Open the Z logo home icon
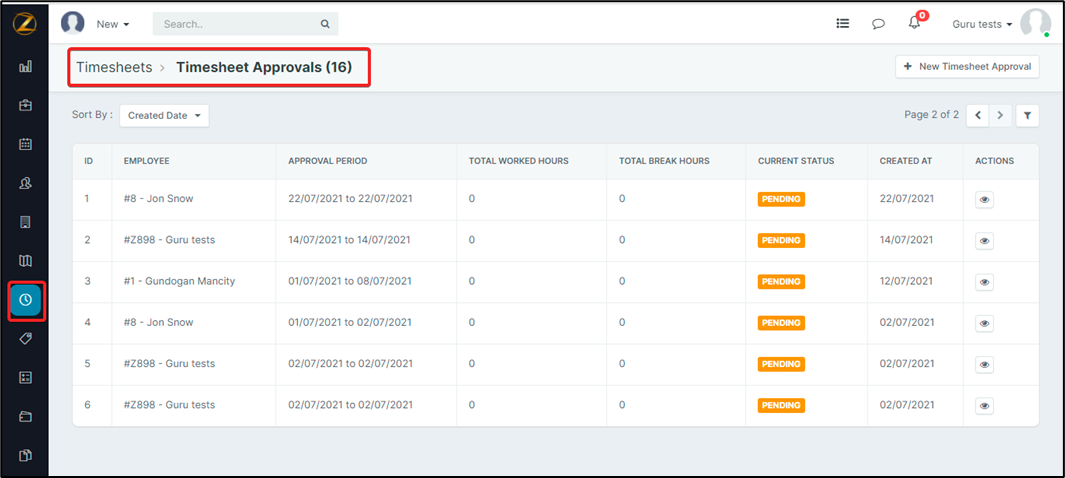The image size is (1065, 478). click(25, 23)
